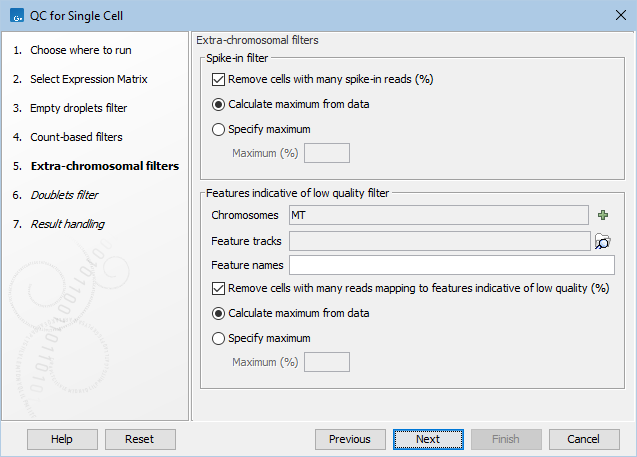Select Calculate maximum from data for spike-in

(x=219, y=104)
